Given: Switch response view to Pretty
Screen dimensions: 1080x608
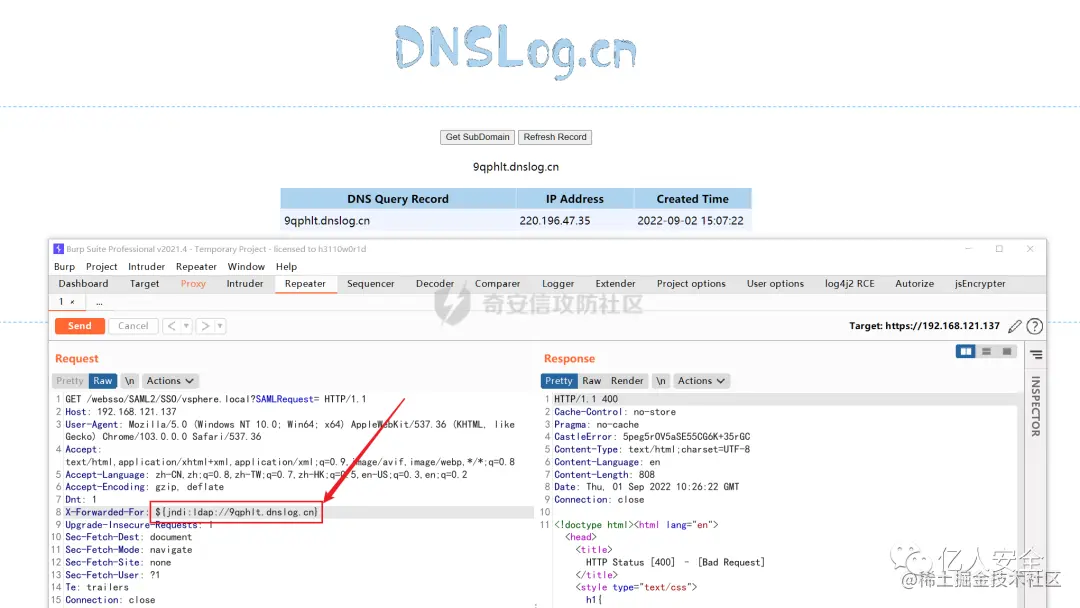Looking at the screenshot, I should point(559,381).
